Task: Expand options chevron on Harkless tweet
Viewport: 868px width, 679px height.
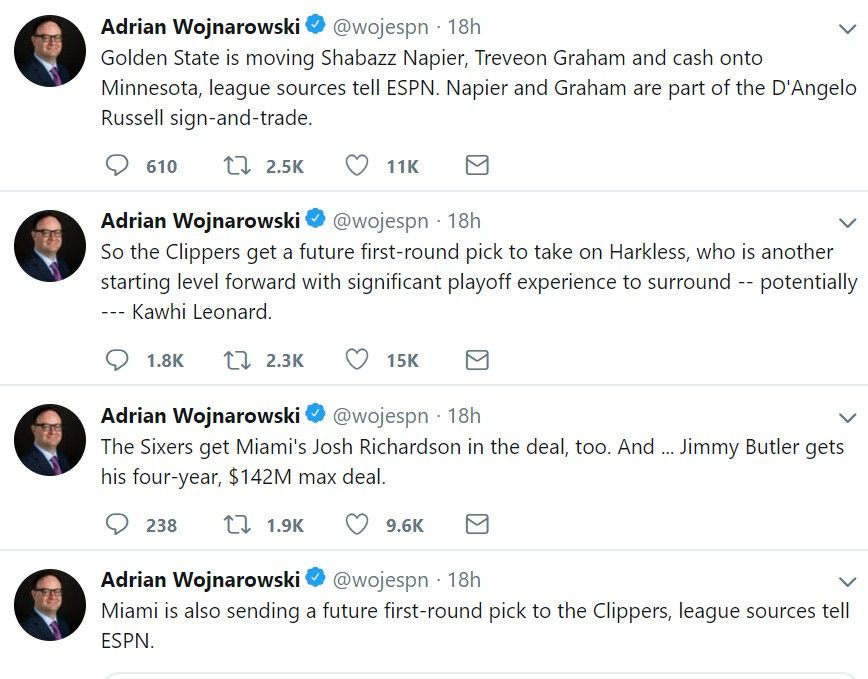Action: click(847, 223)
